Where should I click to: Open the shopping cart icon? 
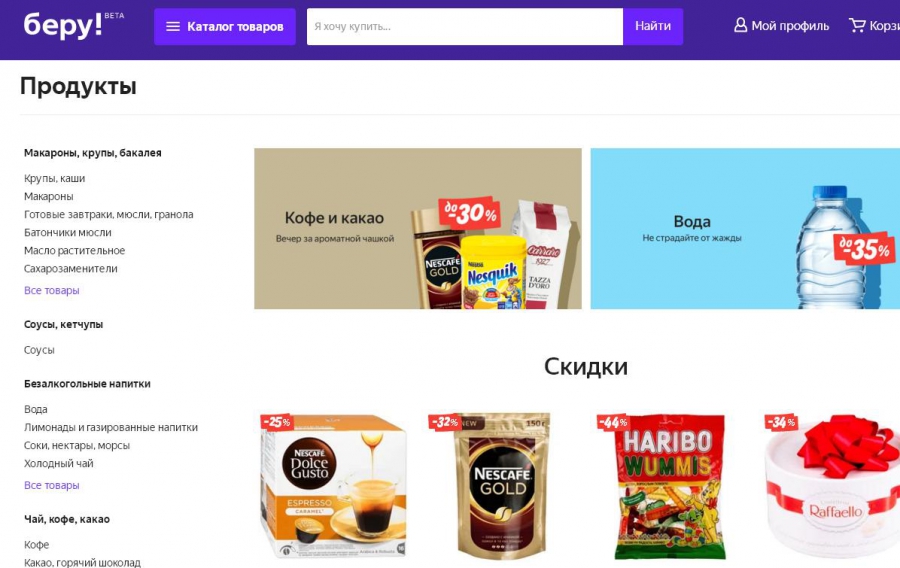[857, 25]
